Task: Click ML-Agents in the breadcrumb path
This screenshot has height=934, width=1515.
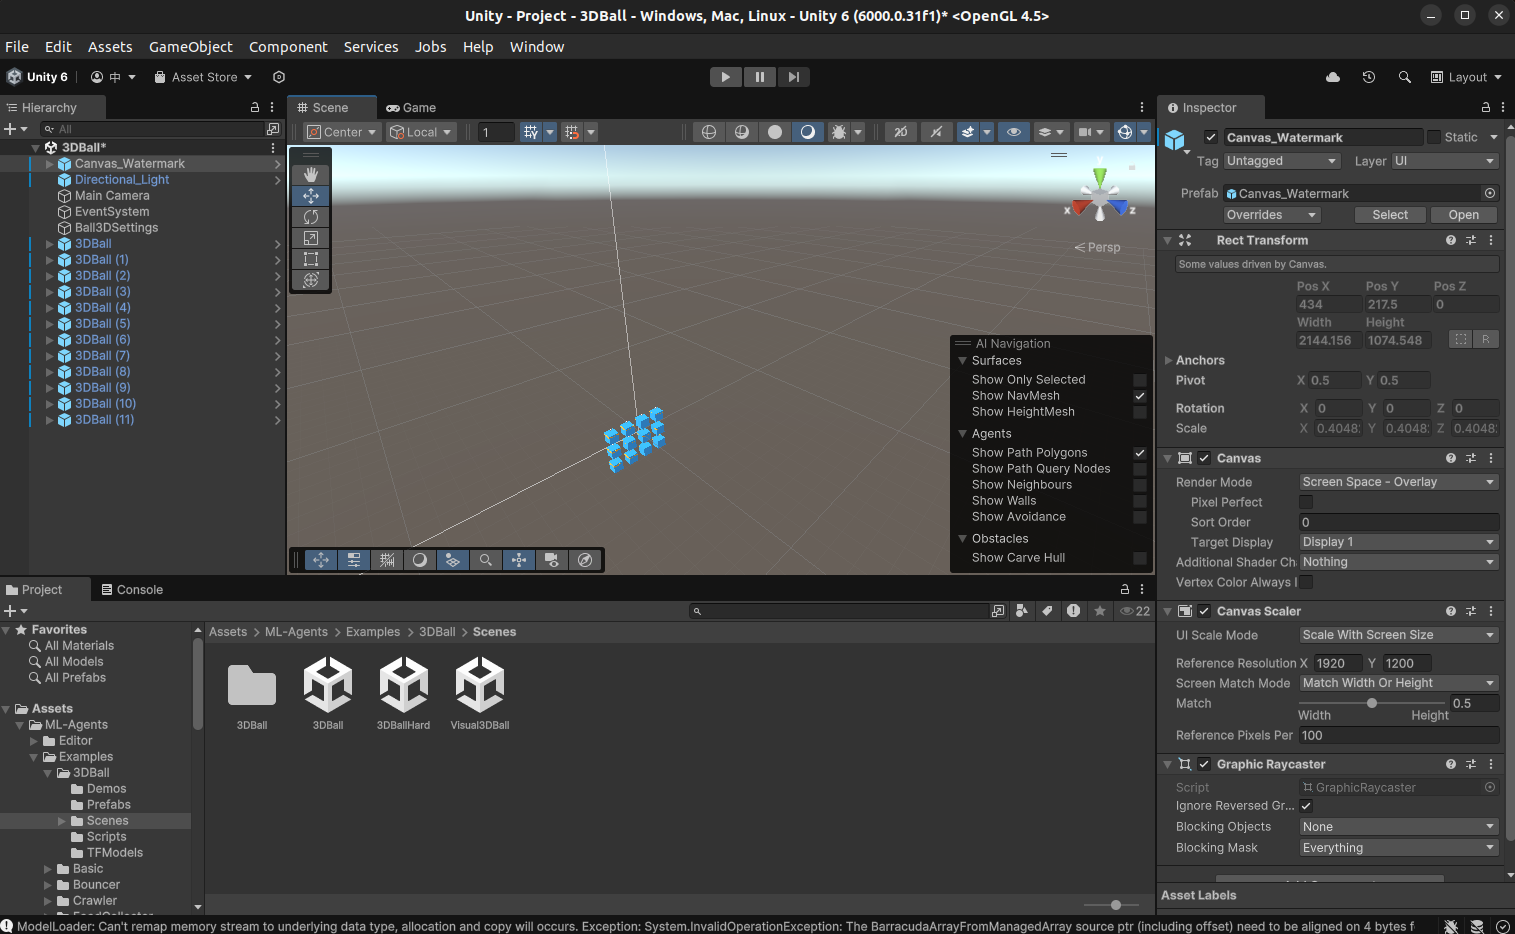Action: [296, 632]
